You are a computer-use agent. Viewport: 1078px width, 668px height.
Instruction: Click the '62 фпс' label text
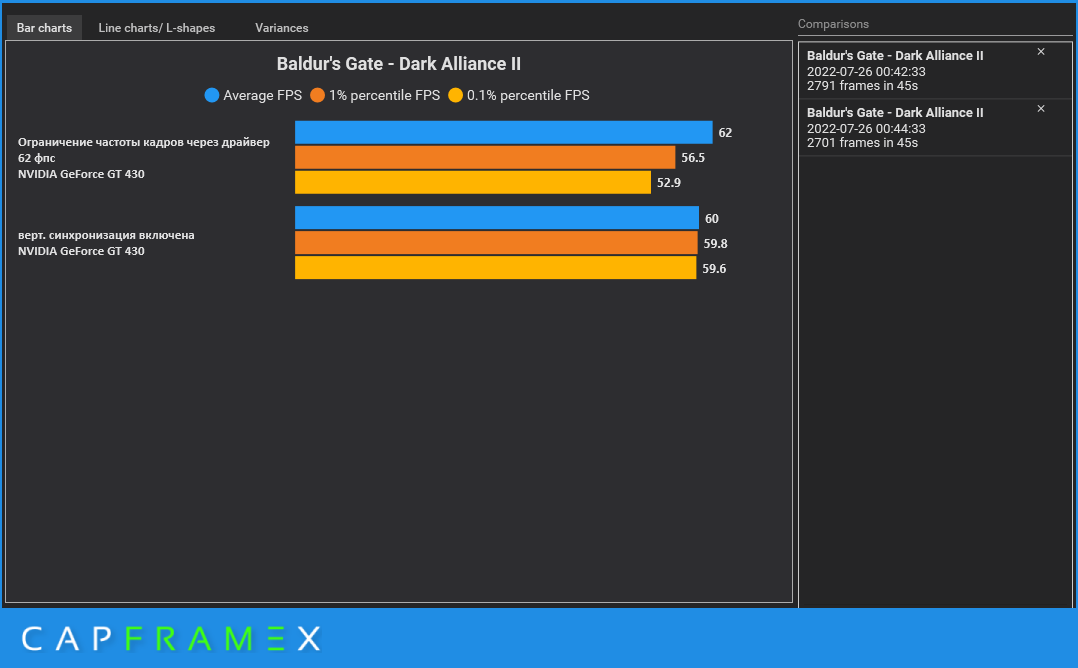36,158
